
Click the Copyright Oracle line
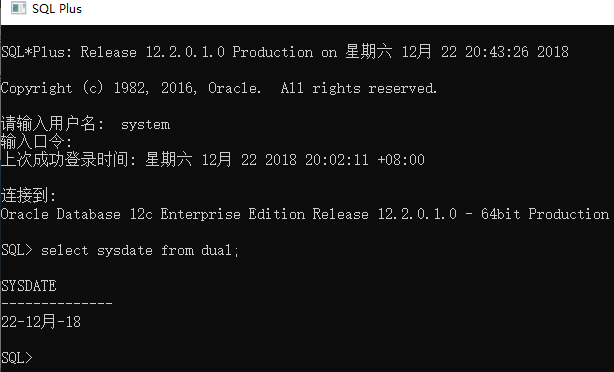click(219, 88)
